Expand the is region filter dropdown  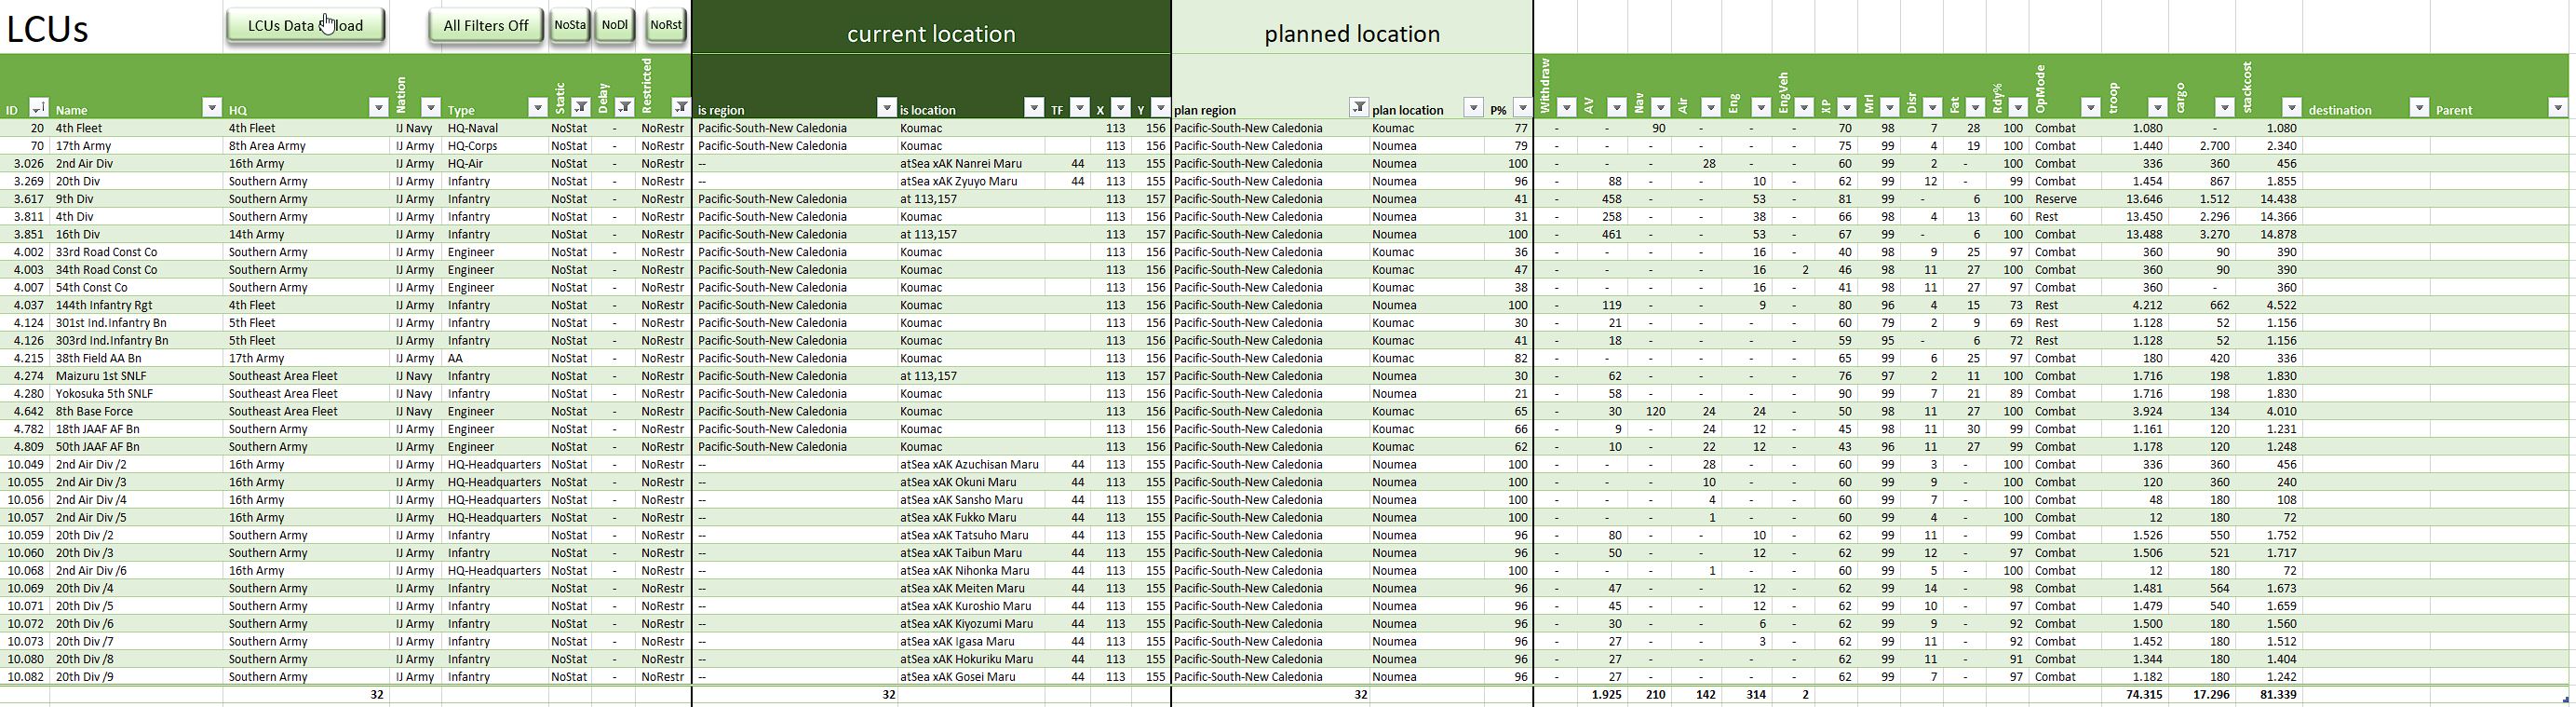tap(886, 108)
